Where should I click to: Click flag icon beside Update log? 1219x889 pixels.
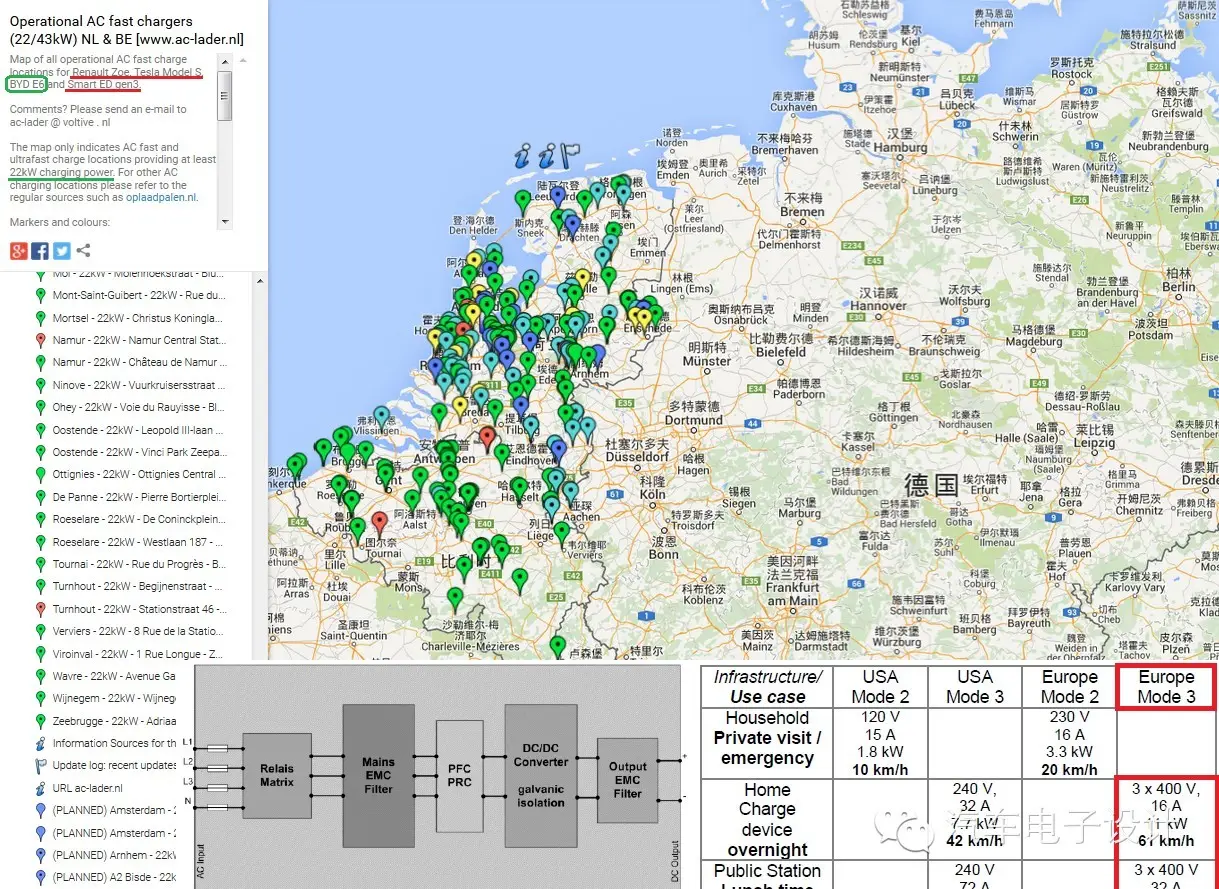tap(40, 766)
